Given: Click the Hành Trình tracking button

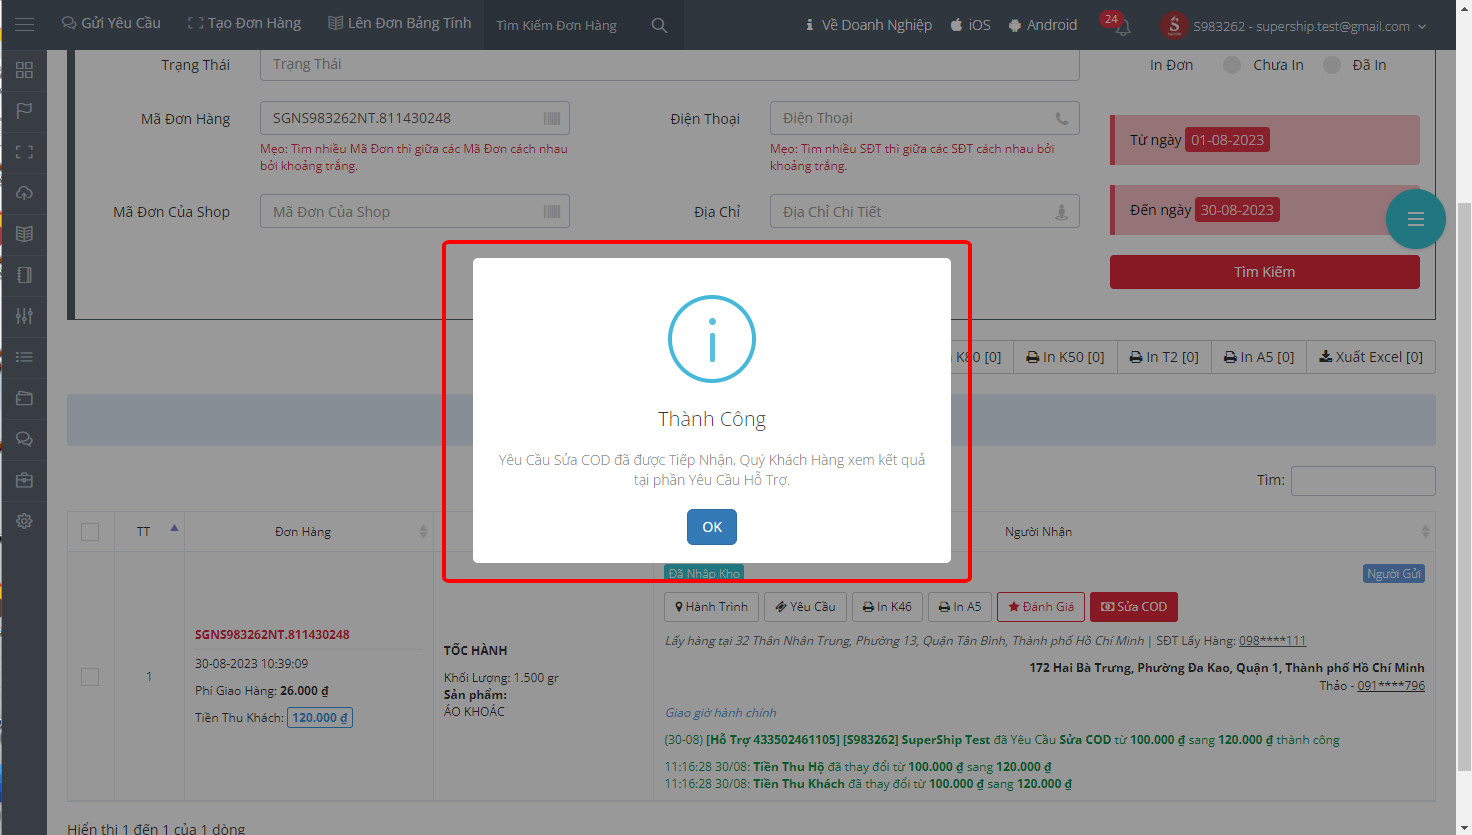Looking at the screenshot, I should point(711,607).
